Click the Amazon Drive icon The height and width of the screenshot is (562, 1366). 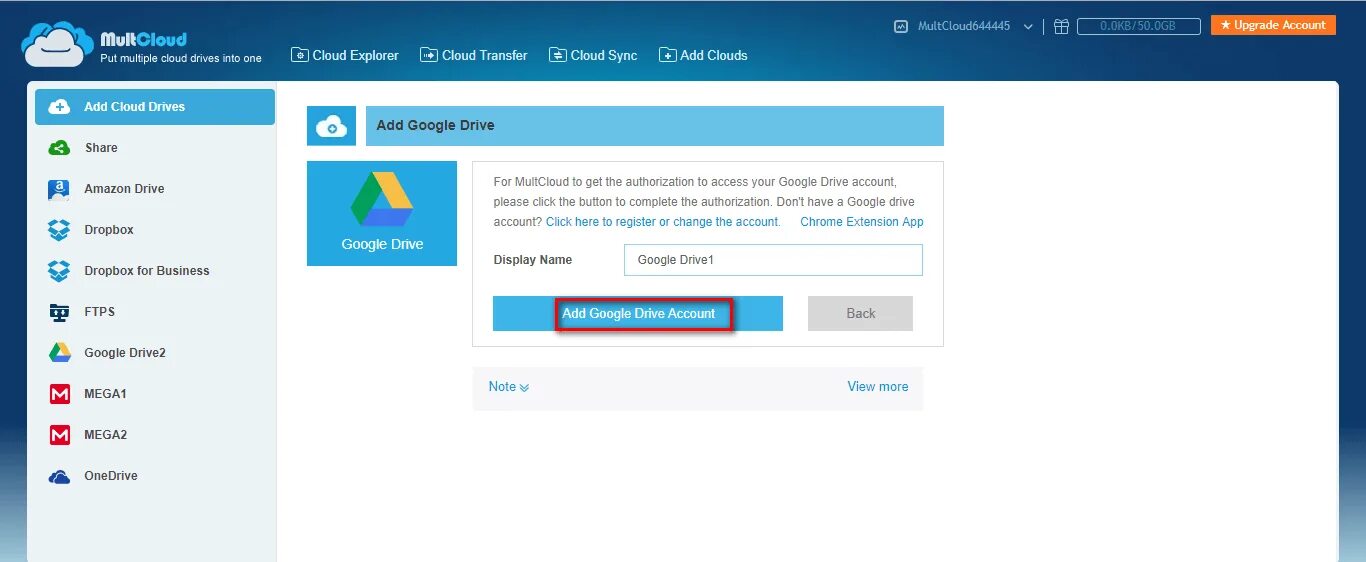(x=60, y=189)
